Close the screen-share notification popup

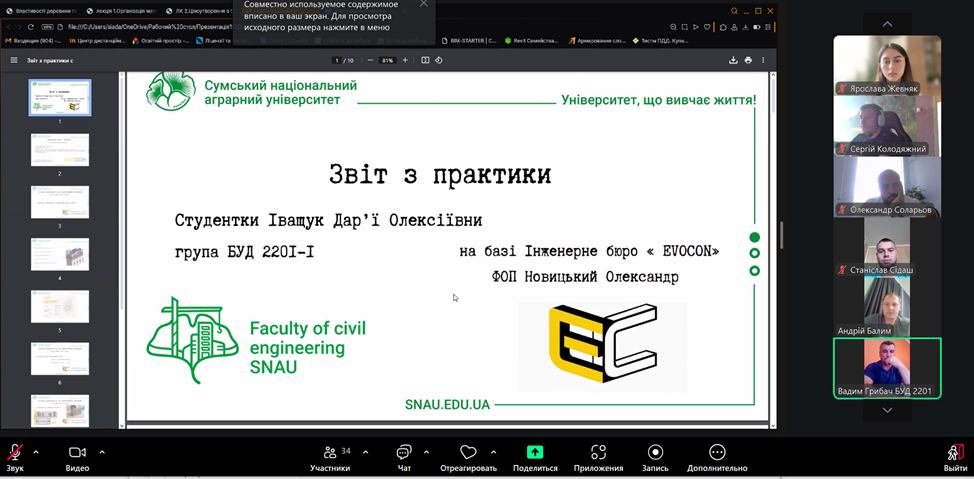[x=424, y=4]
